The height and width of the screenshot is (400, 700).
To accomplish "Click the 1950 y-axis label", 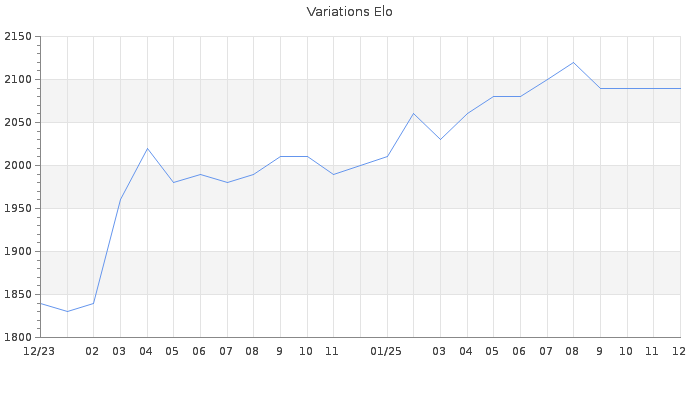I will click(x=17, y=209).
